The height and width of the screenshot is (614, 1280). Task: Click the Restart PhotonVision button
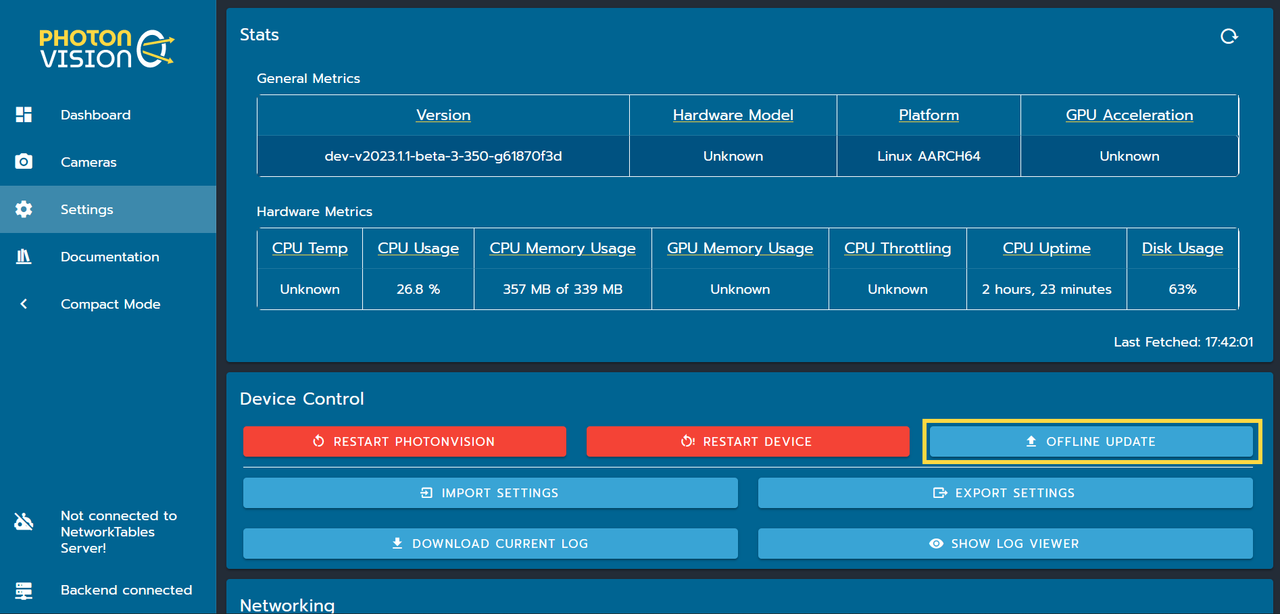[404, 441]
